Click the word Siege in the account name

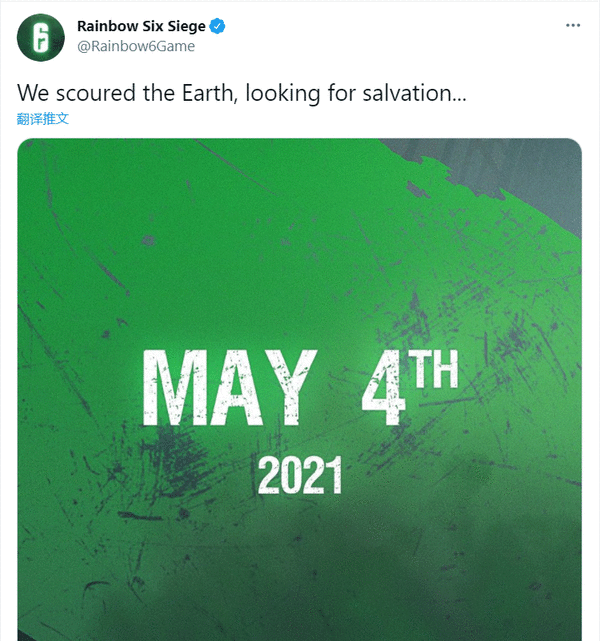[x=186, y=27]
